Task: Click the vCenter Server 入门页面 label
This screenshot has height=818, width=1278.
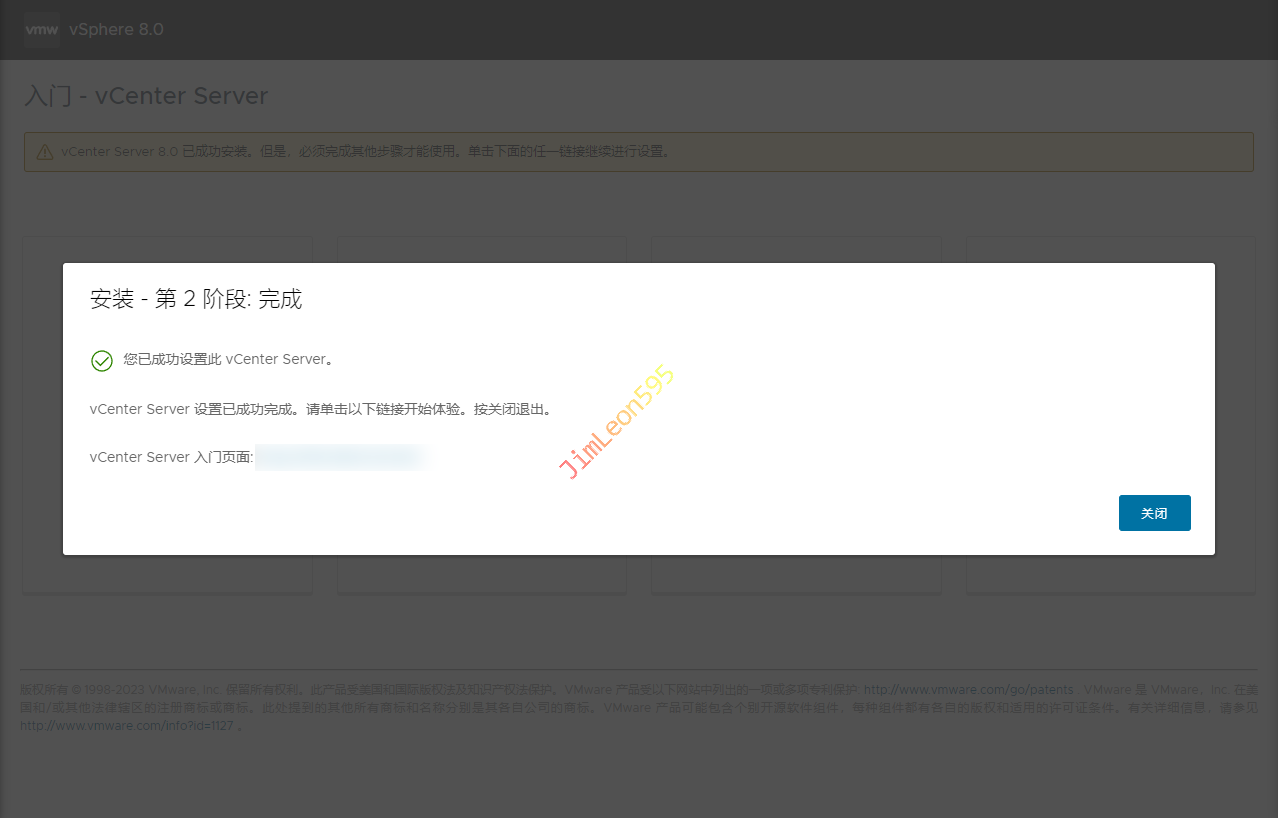Action: [171, 457]
